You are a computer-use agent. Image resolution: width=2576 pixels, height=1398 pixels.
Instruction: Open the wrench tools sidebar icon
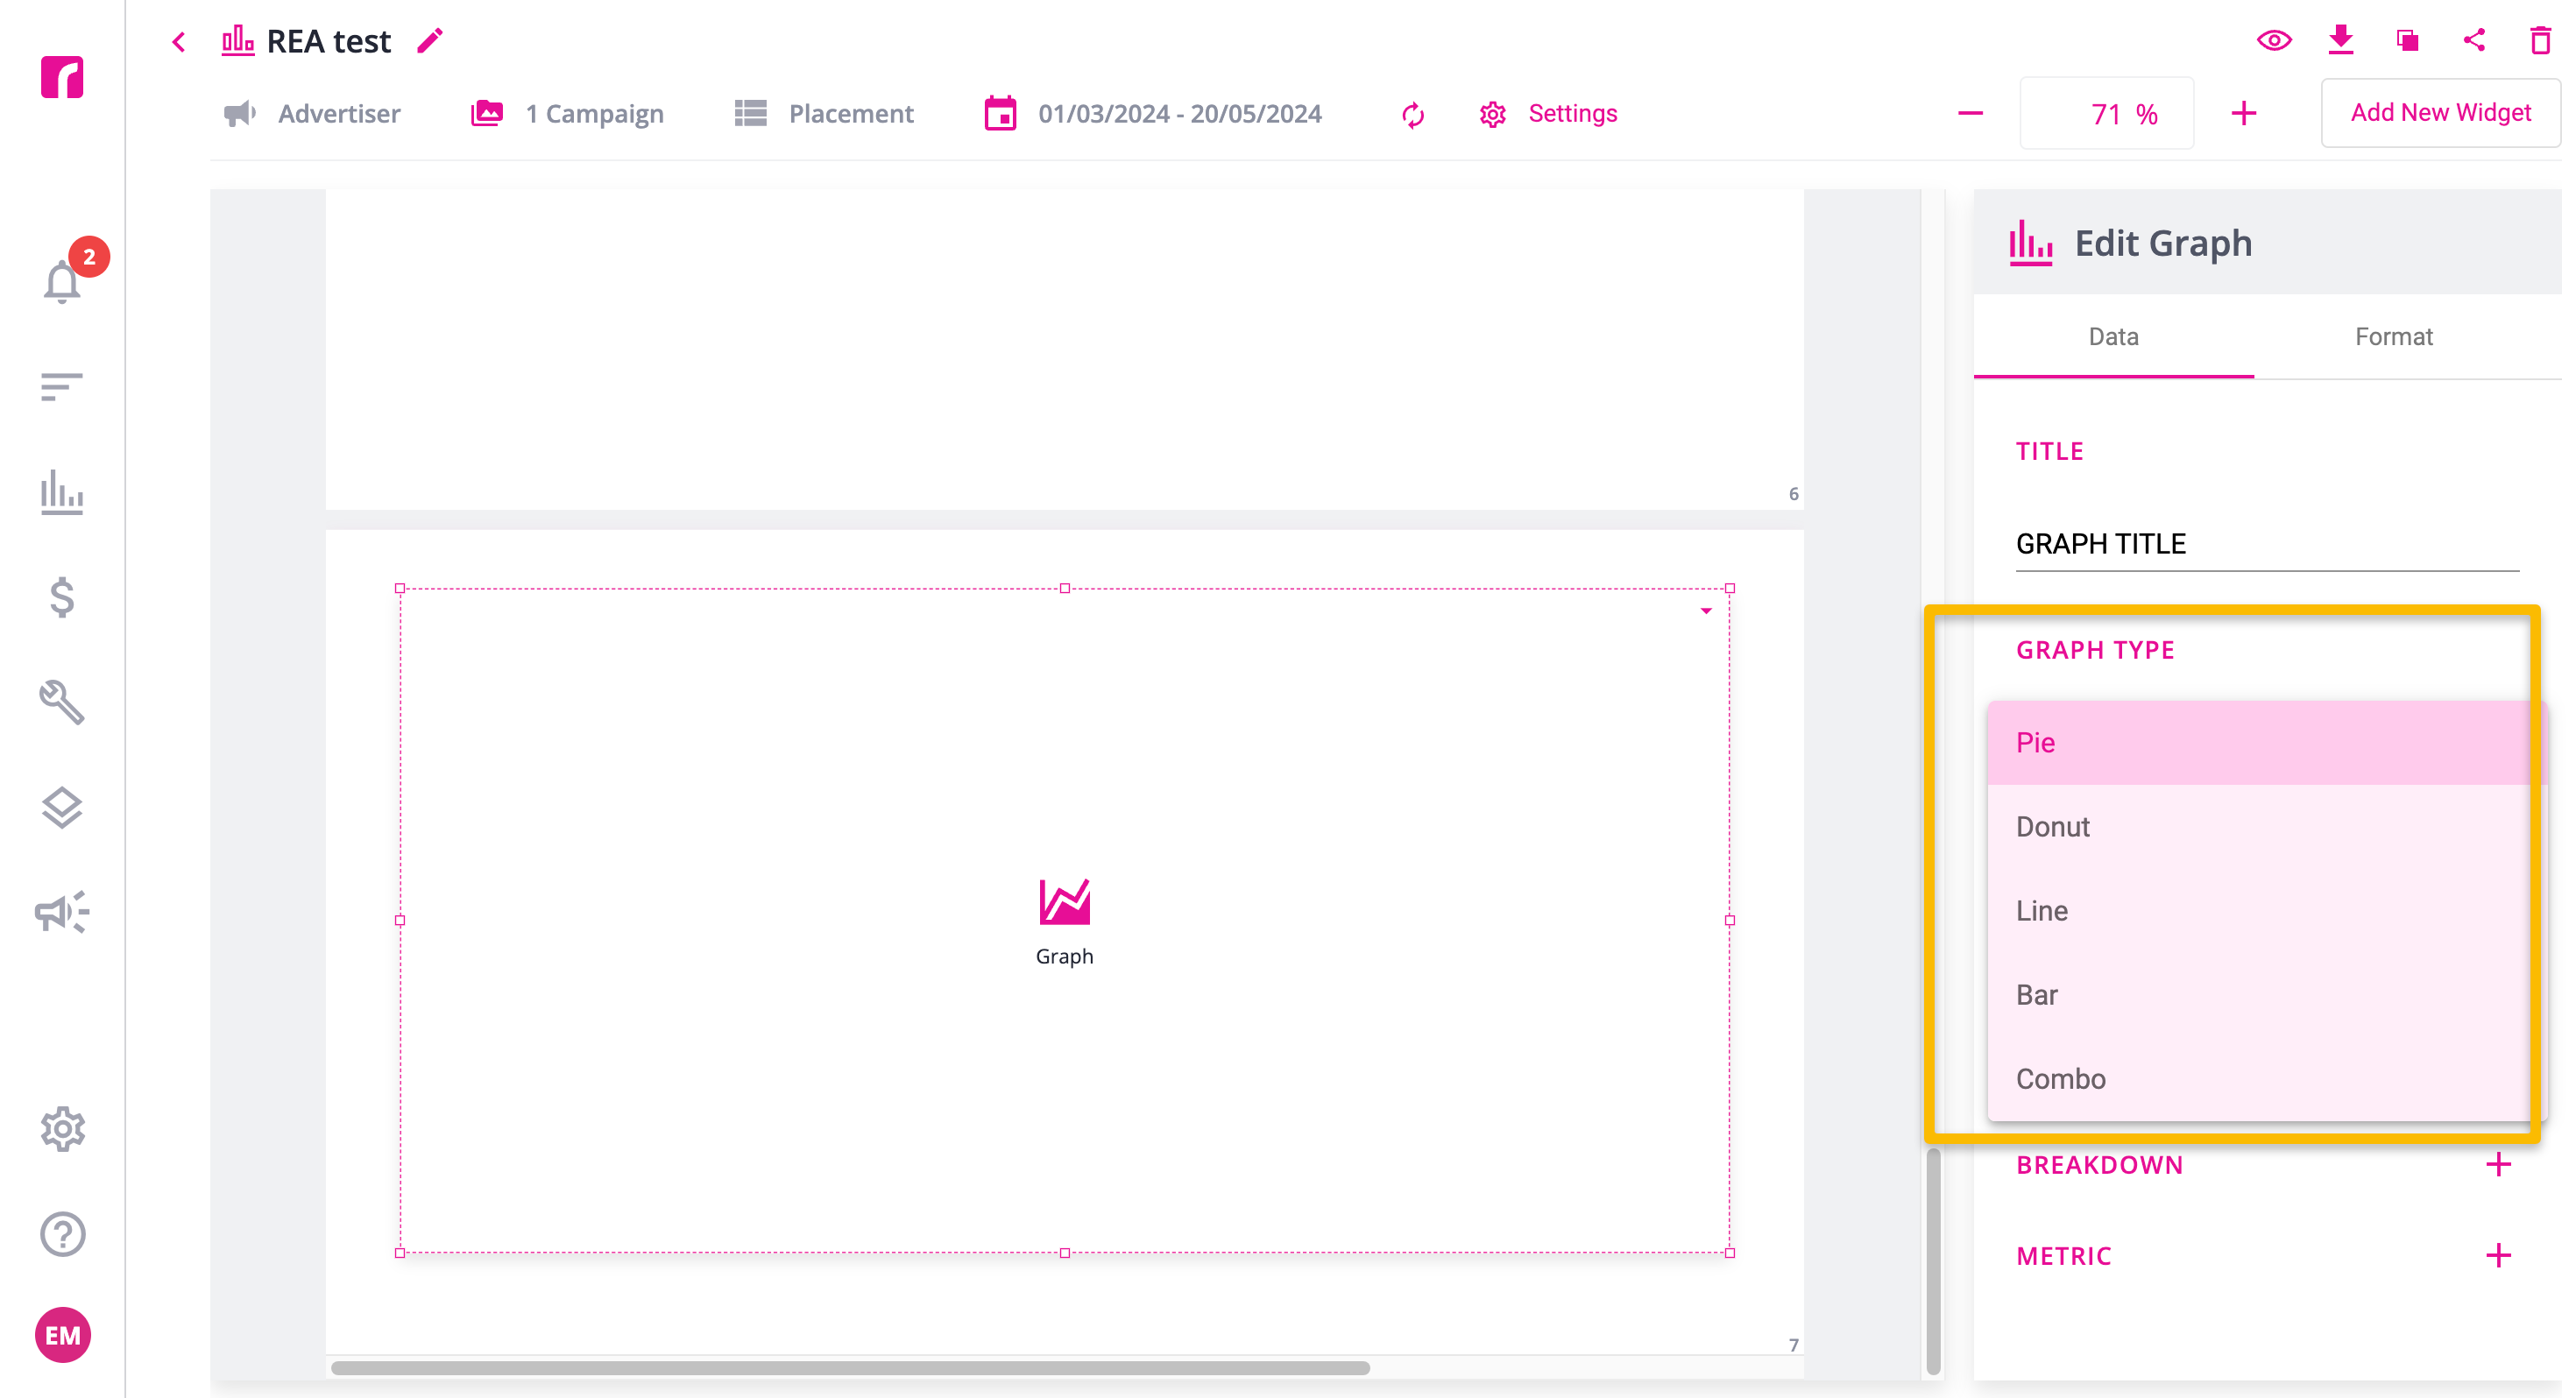62,702
